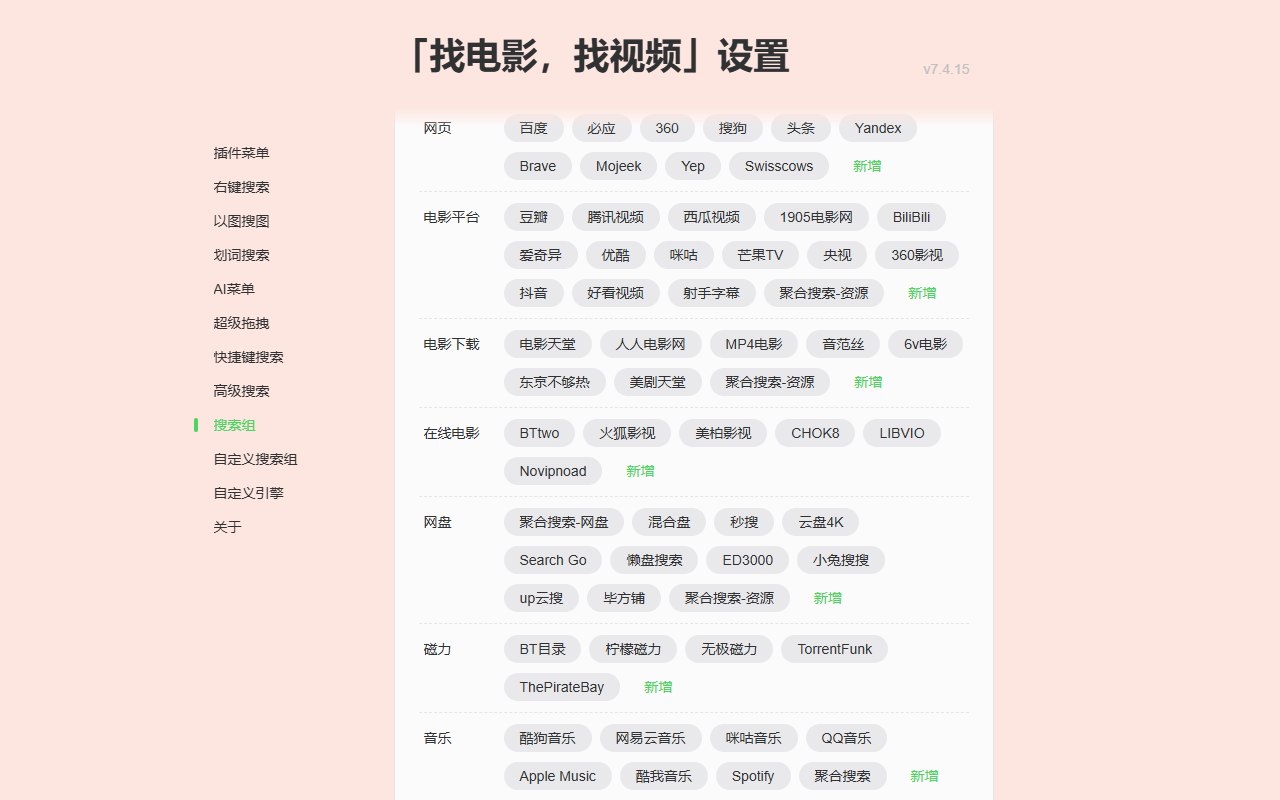This screenshot has height=800, width=1280.
Task: Select 以图搜图 sidebar item
Action: [241, 221]
